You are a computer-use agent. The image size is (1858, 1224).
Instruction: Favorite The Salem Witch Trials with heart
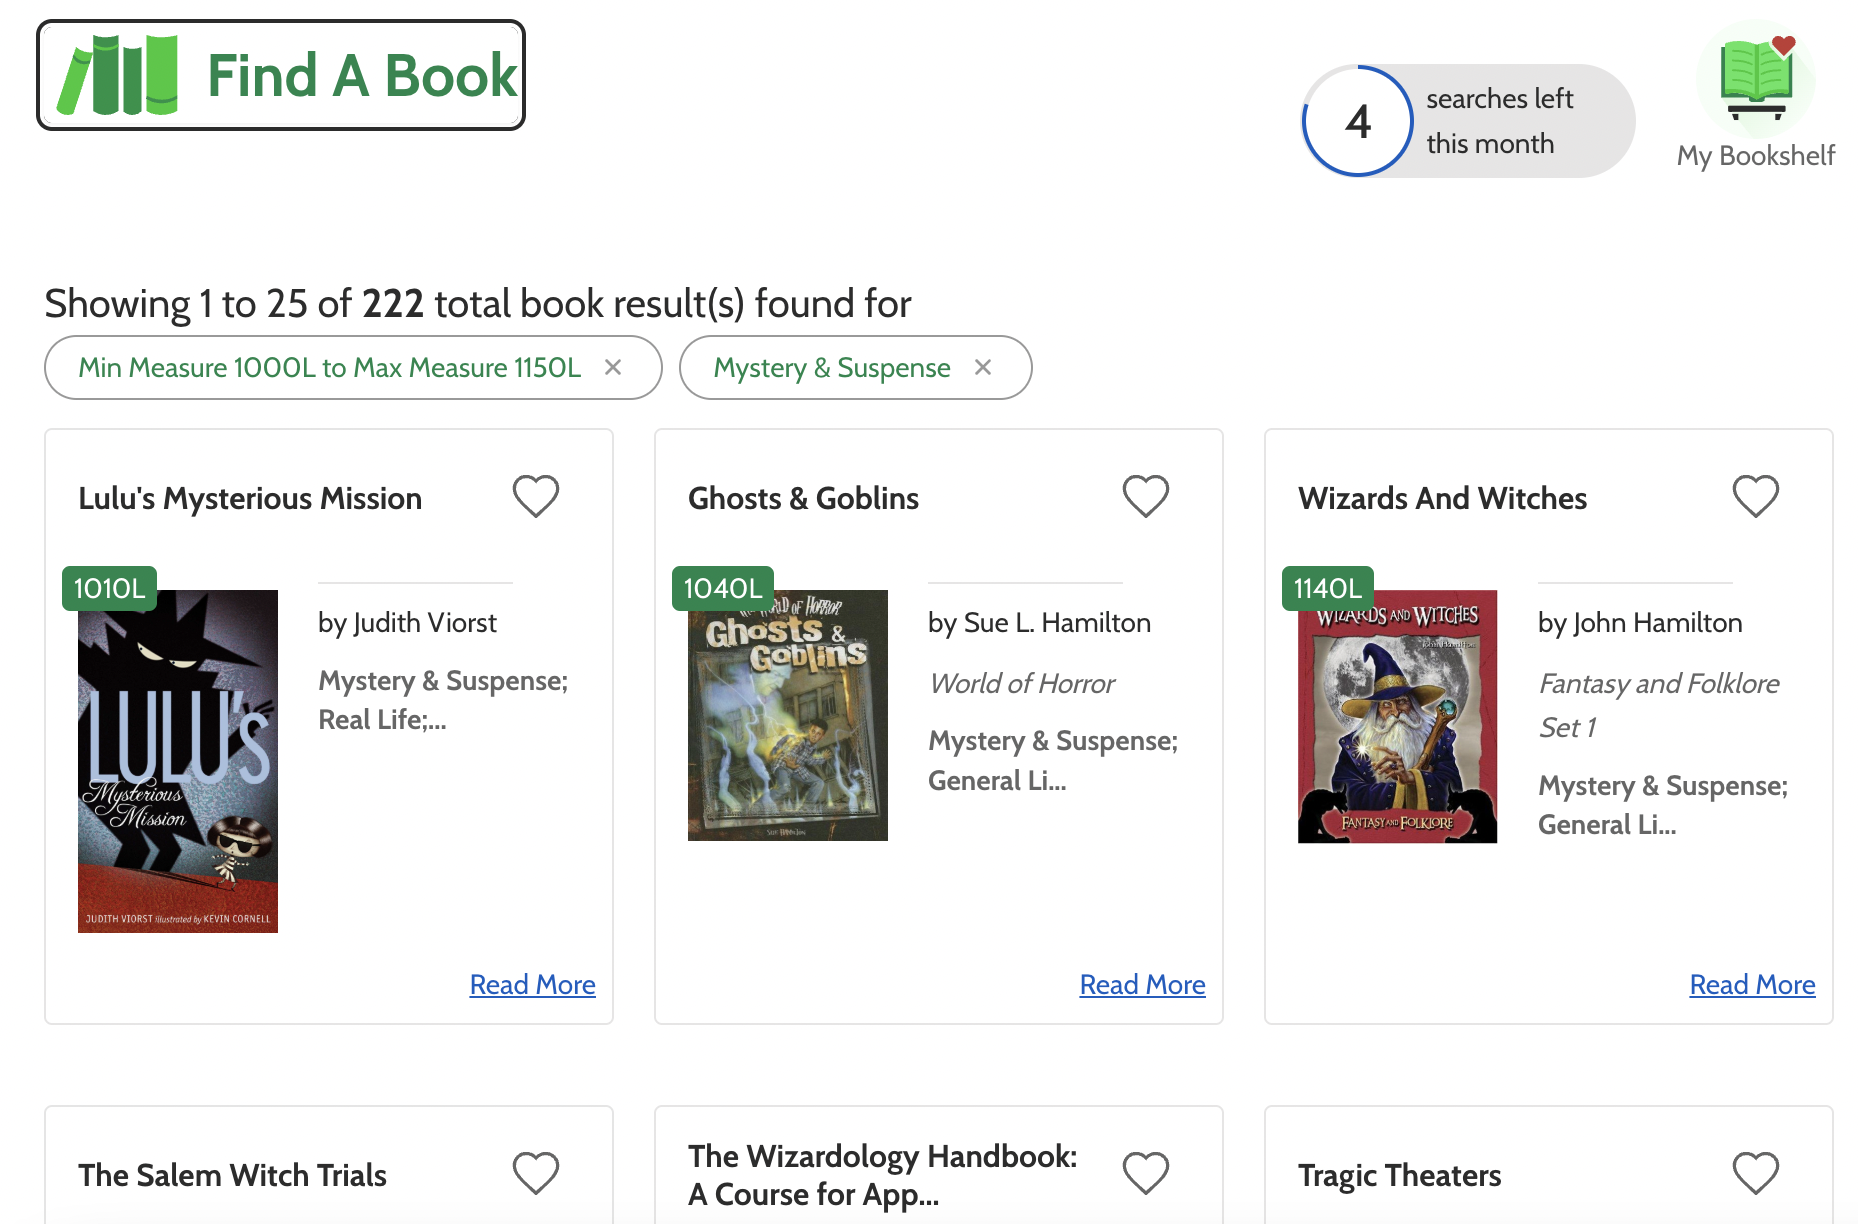(536, 1173)
